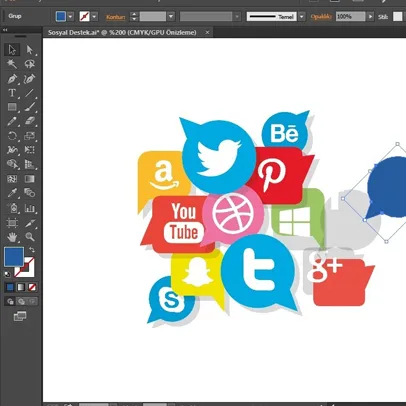
Task: Select the Eyedropper tool
Action: [x=12, y=193]
